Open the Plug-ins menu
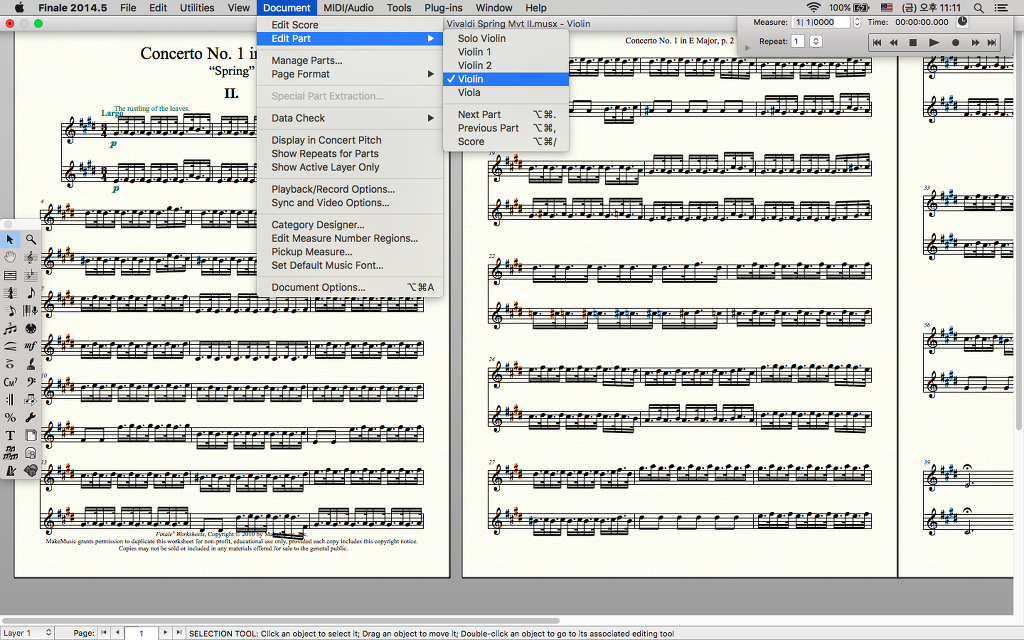The image size is (1024, 640). click(x=443, y=7)
